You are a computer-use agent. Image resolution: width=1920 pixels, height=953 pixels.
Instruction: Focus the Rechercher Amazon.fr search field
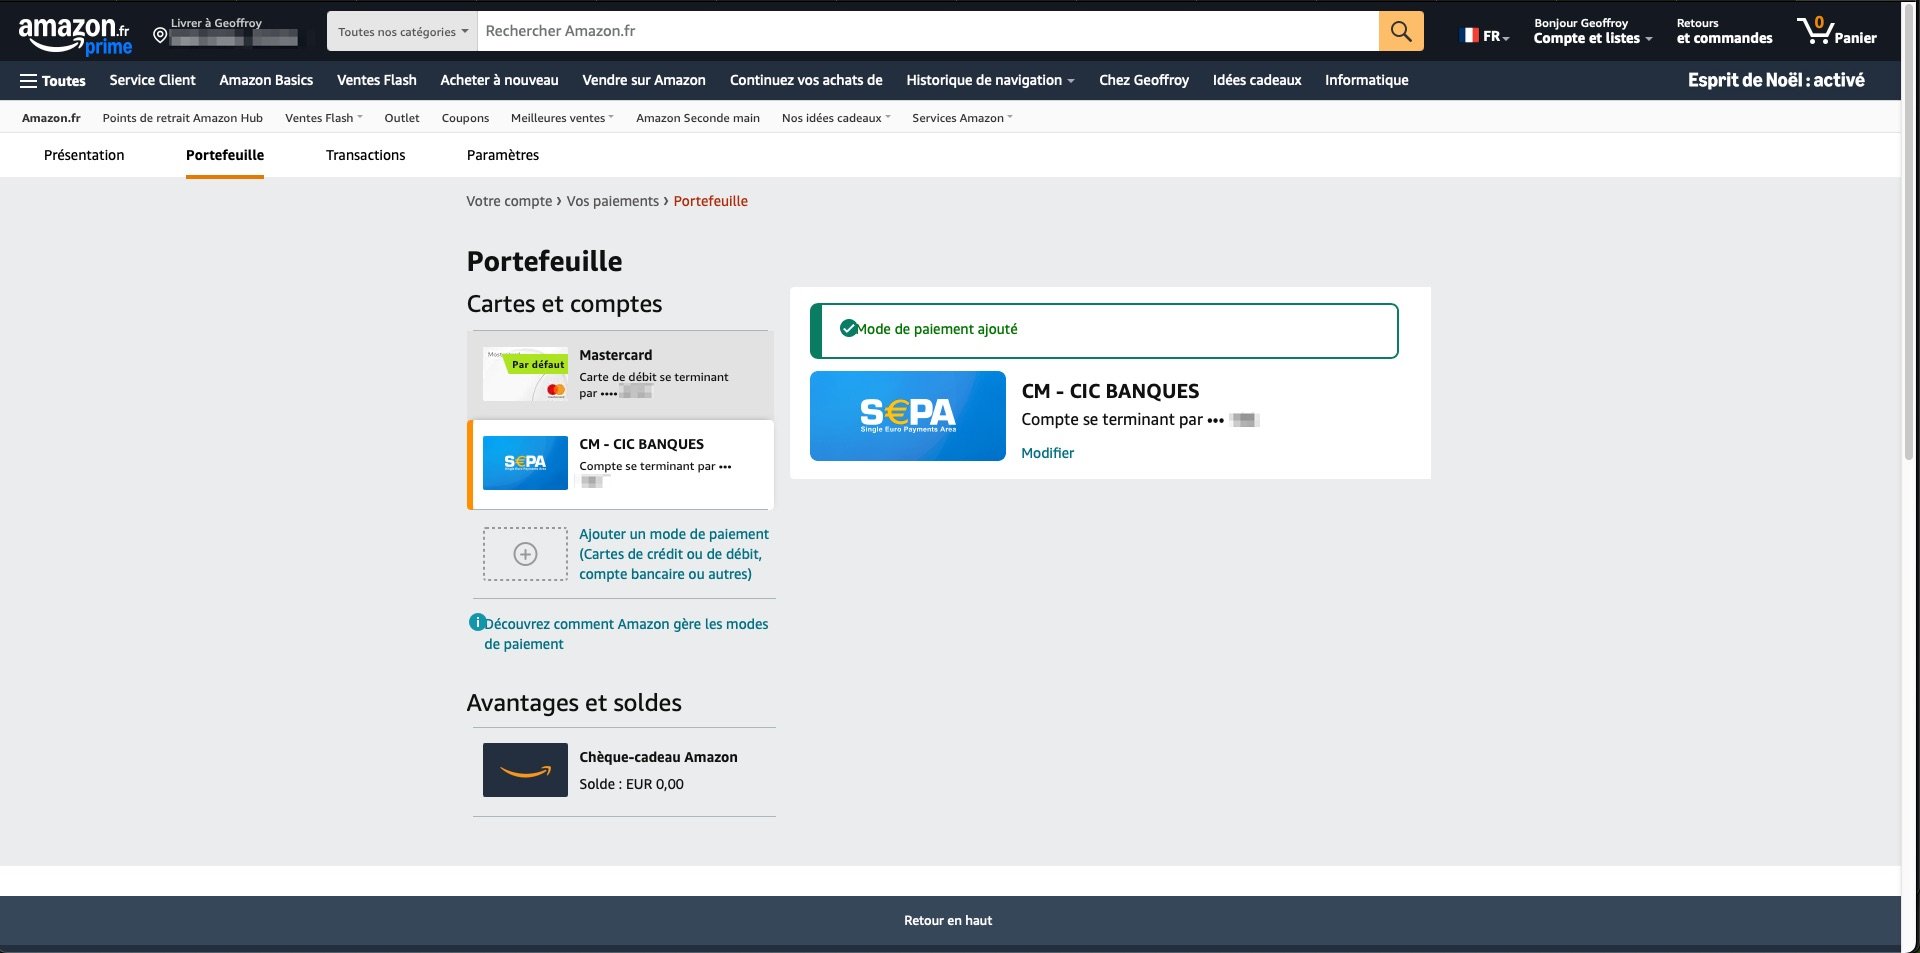pos(928,31)
